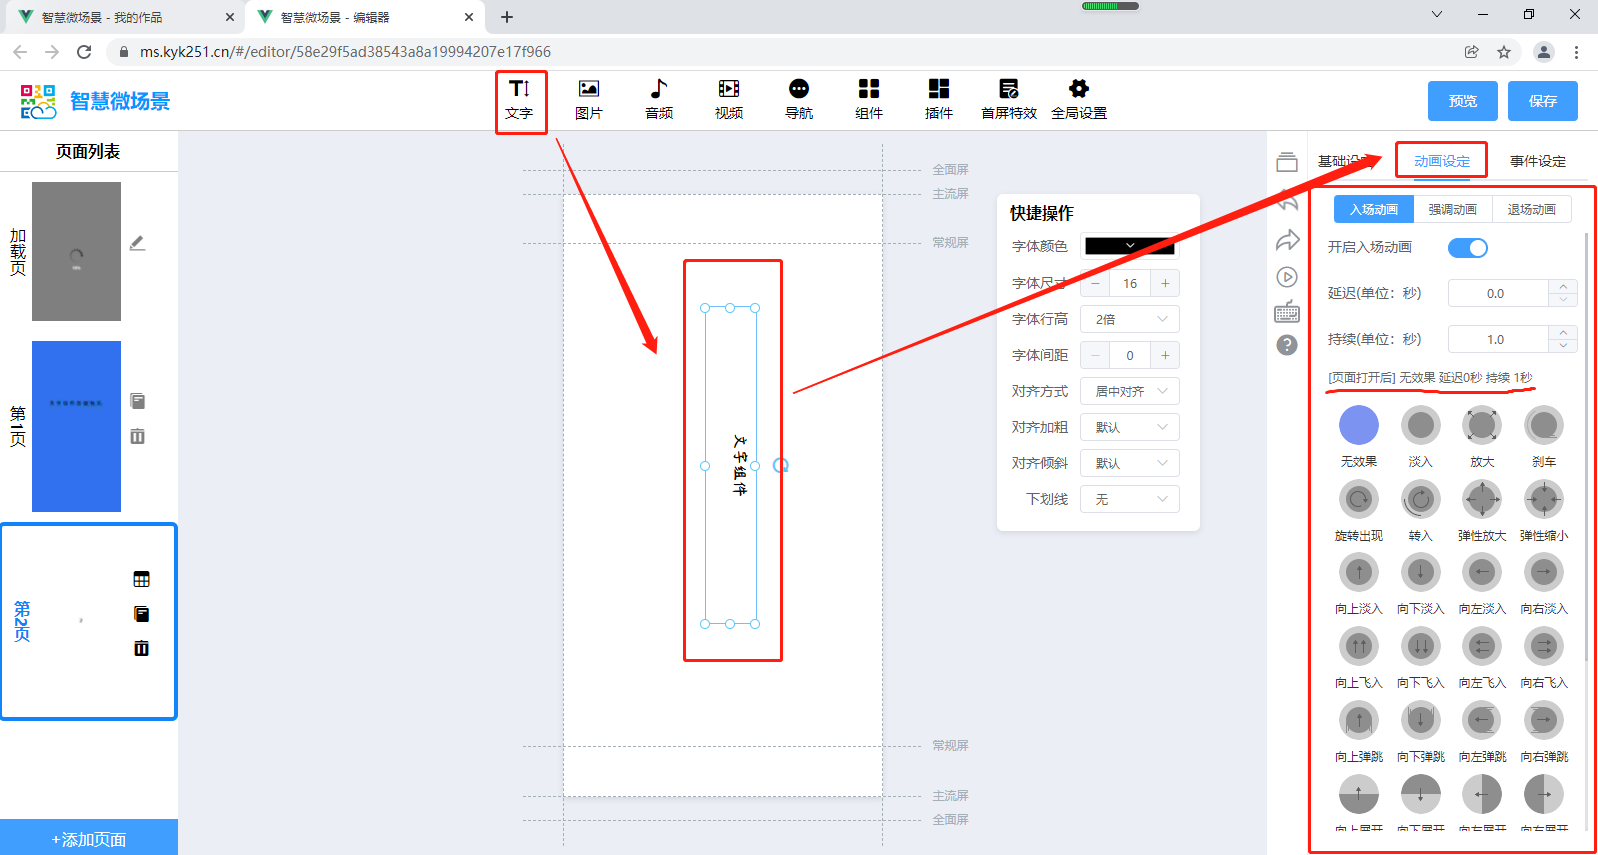Open 全局设置 global settings gear
Screen dimensions: 1598x855
click(x=1078, y=100)
